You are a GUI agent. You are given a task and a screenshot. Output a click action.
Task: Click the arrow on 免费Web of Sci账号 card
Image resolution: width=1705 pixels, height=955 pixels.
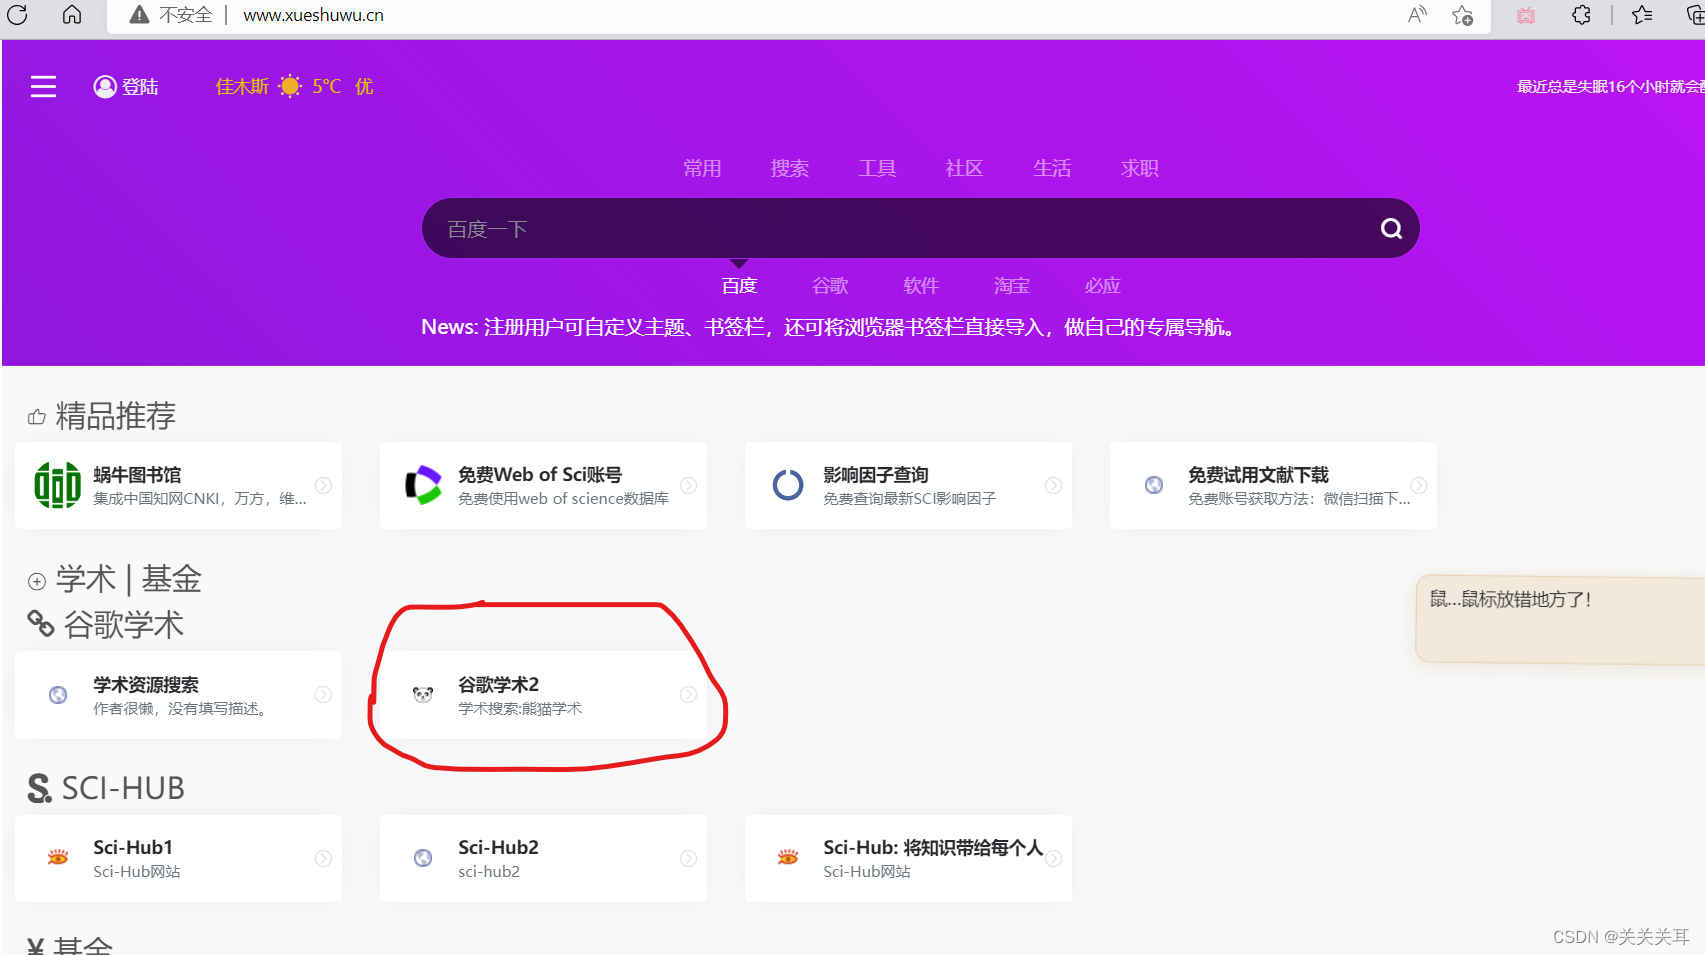point(688,485)
